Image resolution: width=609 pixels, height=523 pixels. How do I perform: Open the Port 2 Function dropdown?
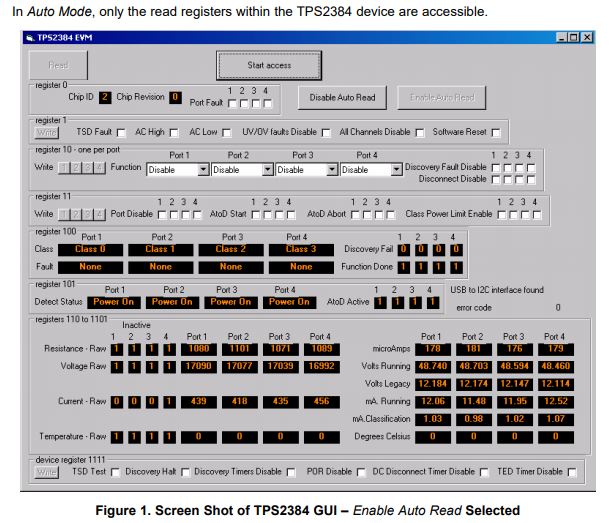[x=268, y=170]
